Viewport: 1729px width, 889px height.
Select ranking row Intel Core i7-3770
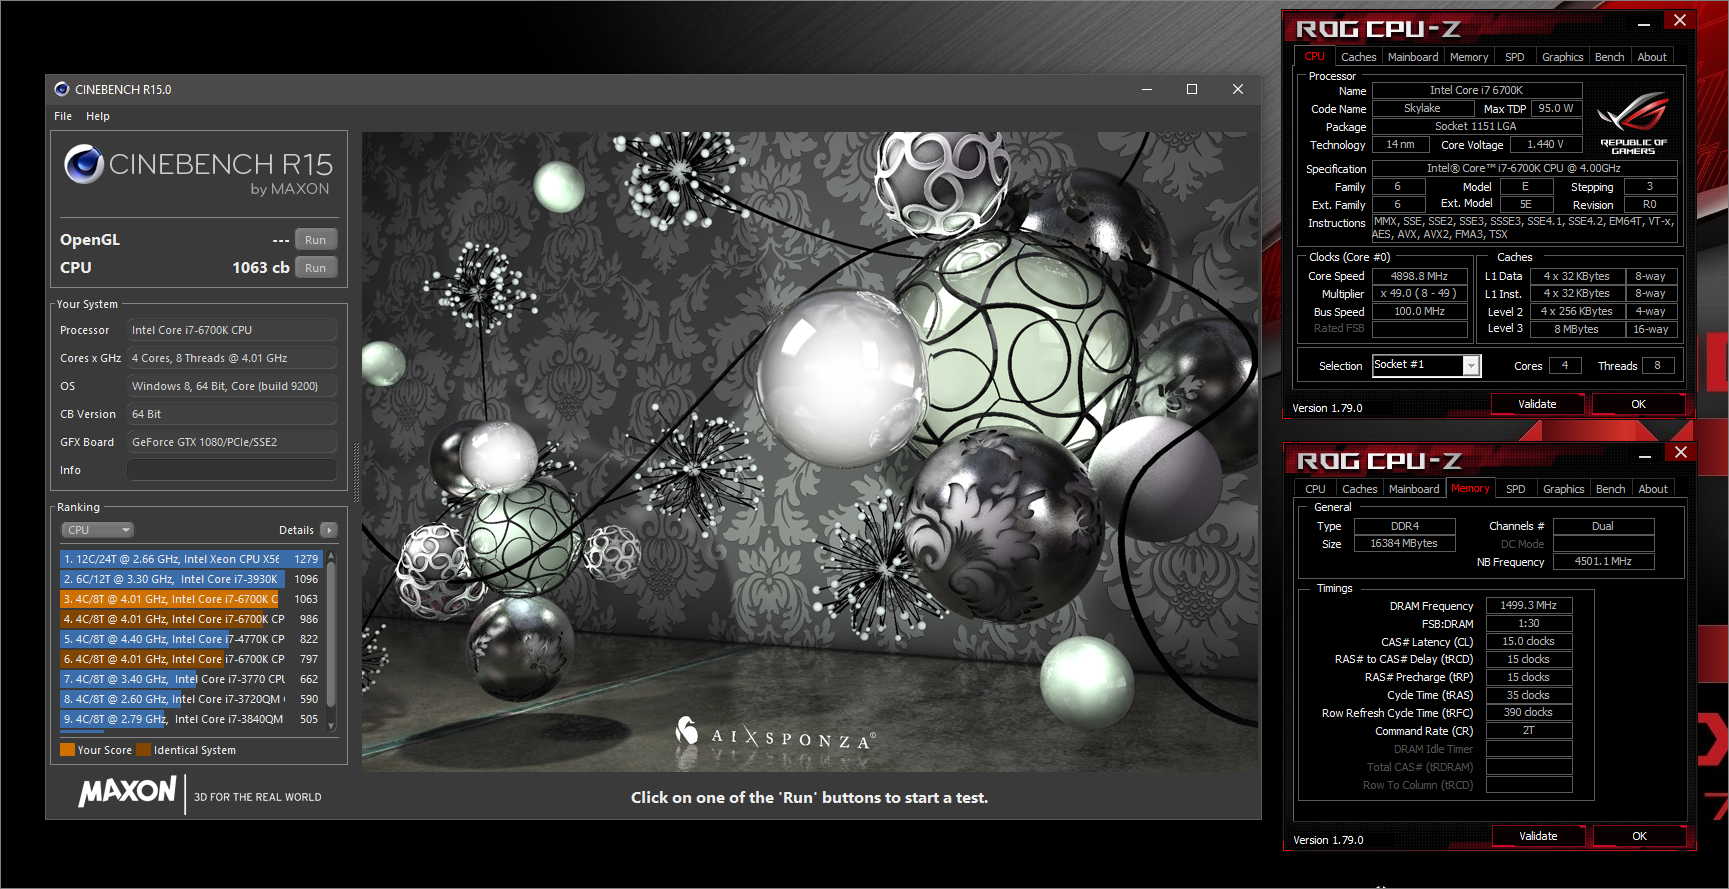[x=191, y=679]
